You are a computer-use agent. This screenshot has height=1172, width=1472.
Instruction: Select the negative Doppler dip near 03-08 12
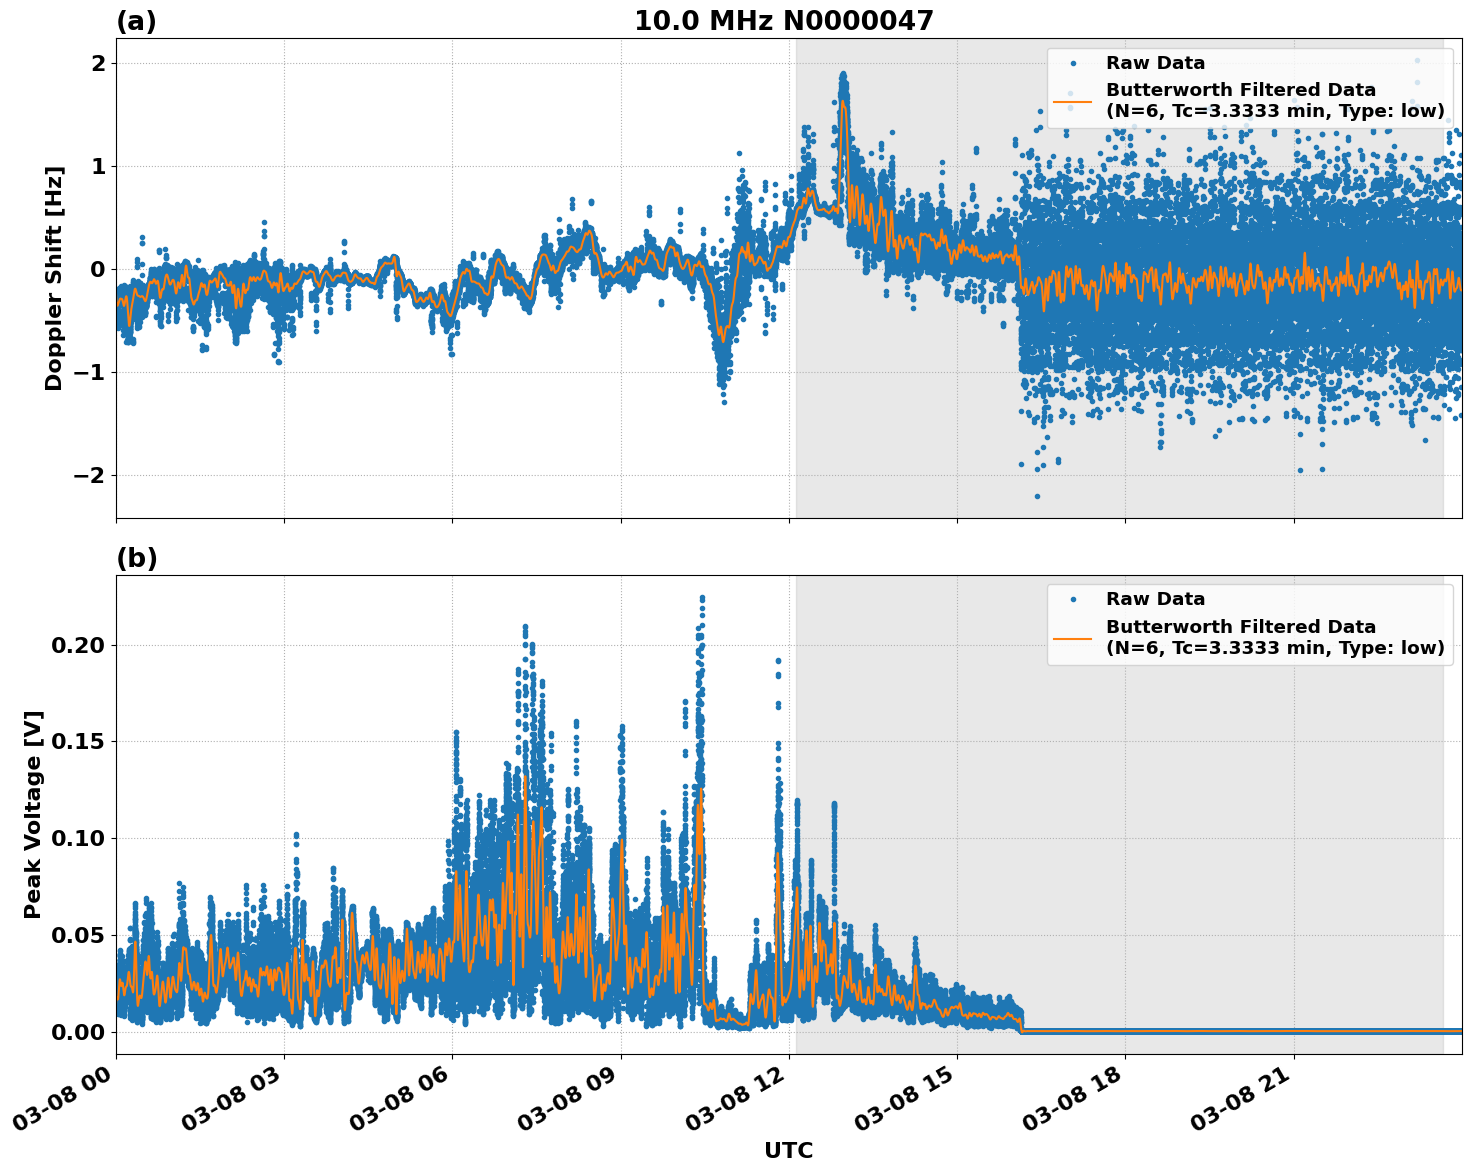722,340
